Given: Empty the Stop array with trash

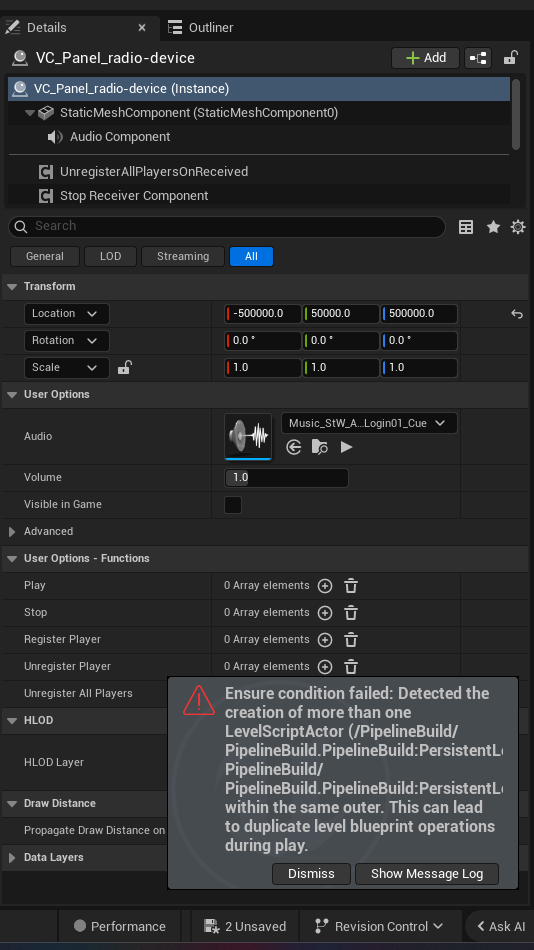Looking at the screenshot, I should point(351,613).
